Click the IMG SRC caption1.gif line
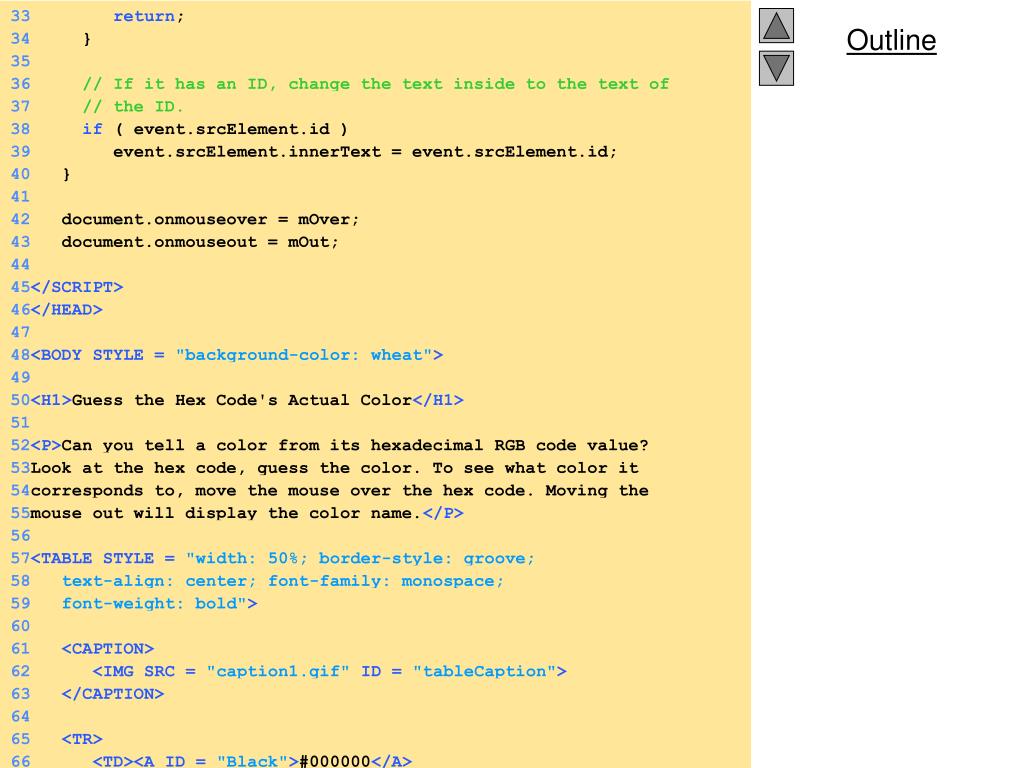Image resolution: width=1024 pixels, height=768 pixels. point(329,672)
